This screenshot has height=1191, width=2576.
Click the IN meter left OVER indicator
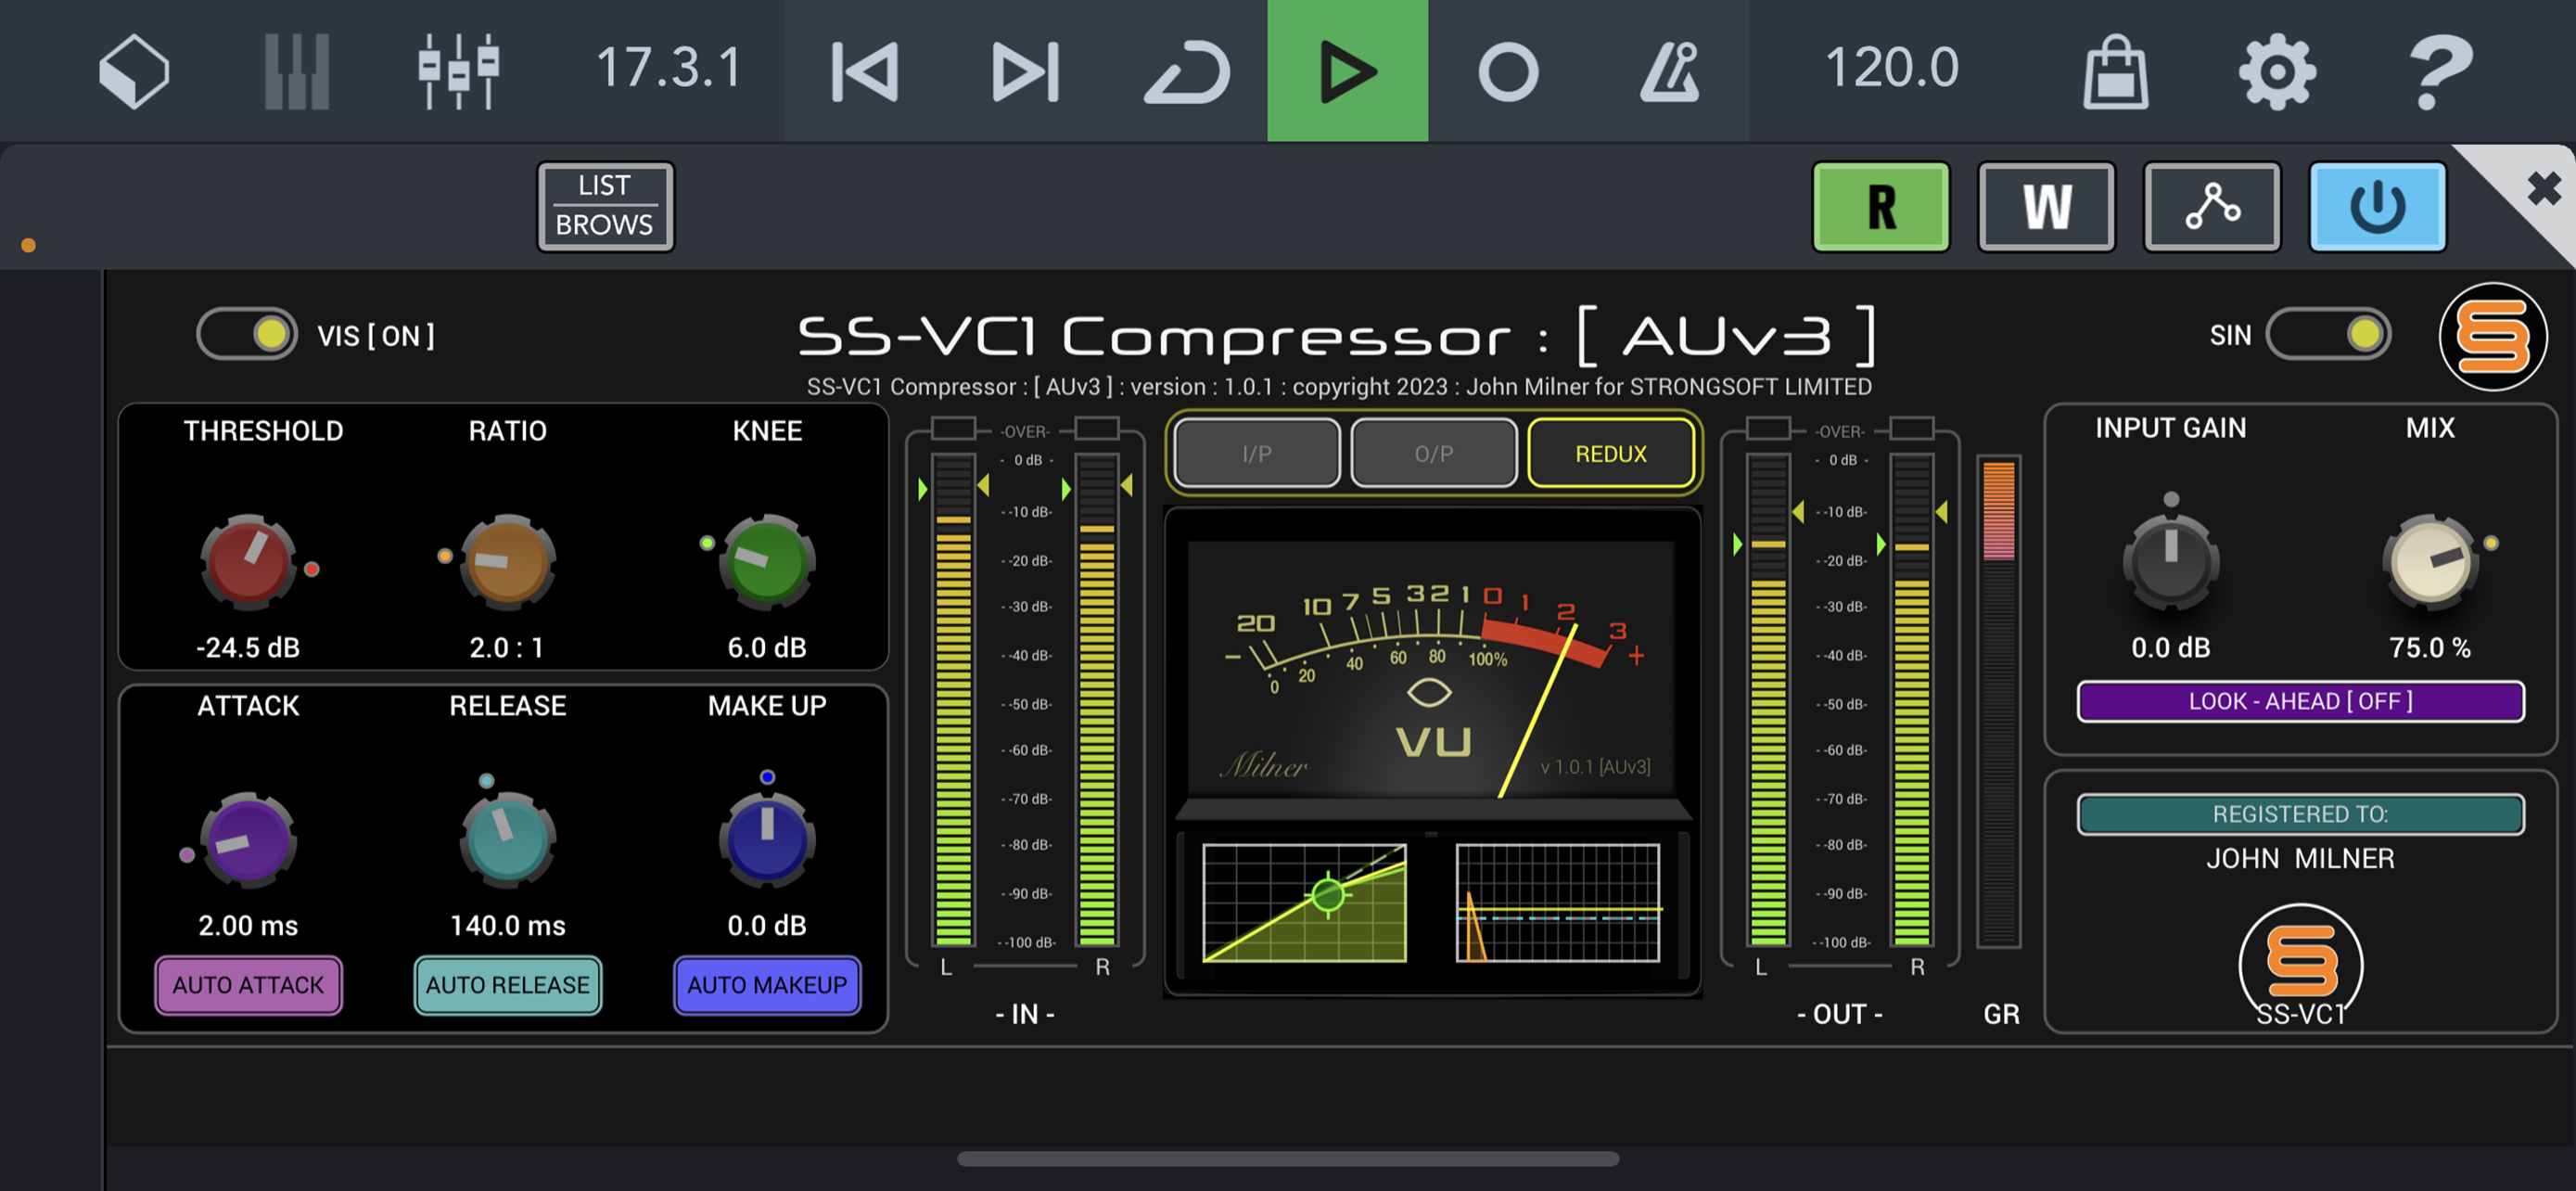click(x=953, y=429)
